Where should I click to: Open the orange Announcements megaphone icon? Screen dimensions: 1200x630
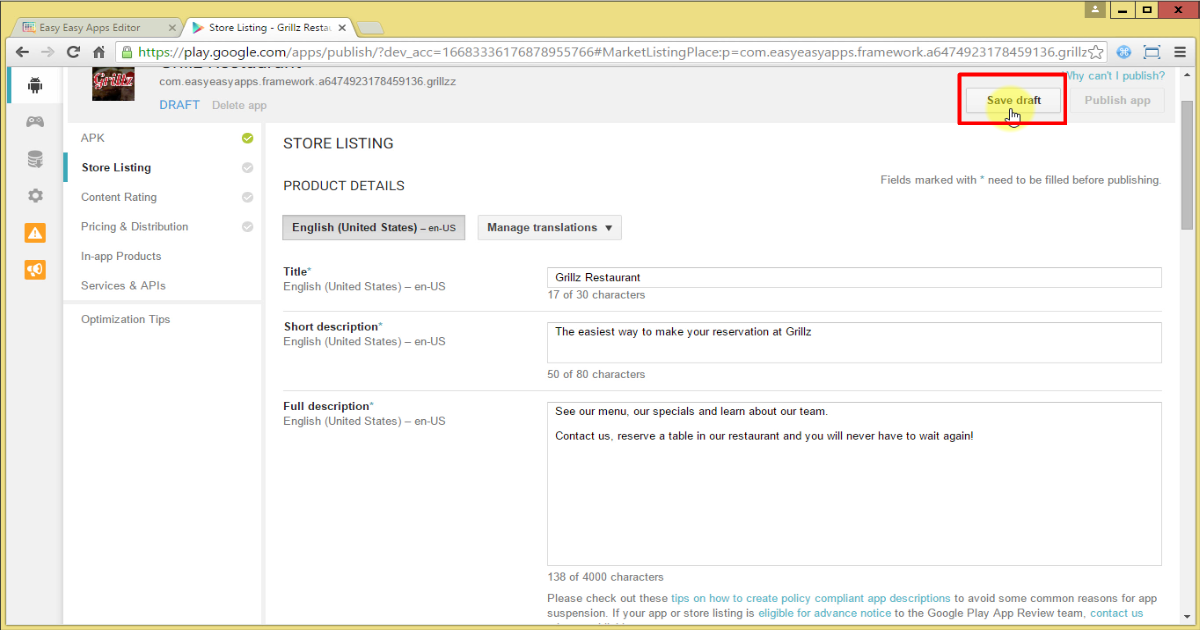(x=35, y=269)
